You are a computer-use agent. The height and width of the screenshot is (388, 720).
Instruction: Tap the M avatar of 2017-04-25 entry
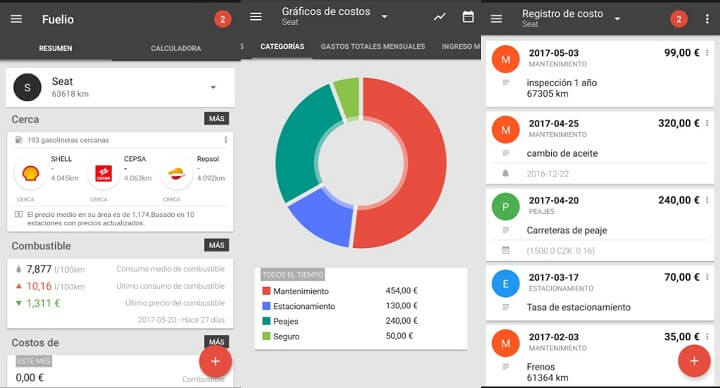pyautogui.click(x=506, y=130)
